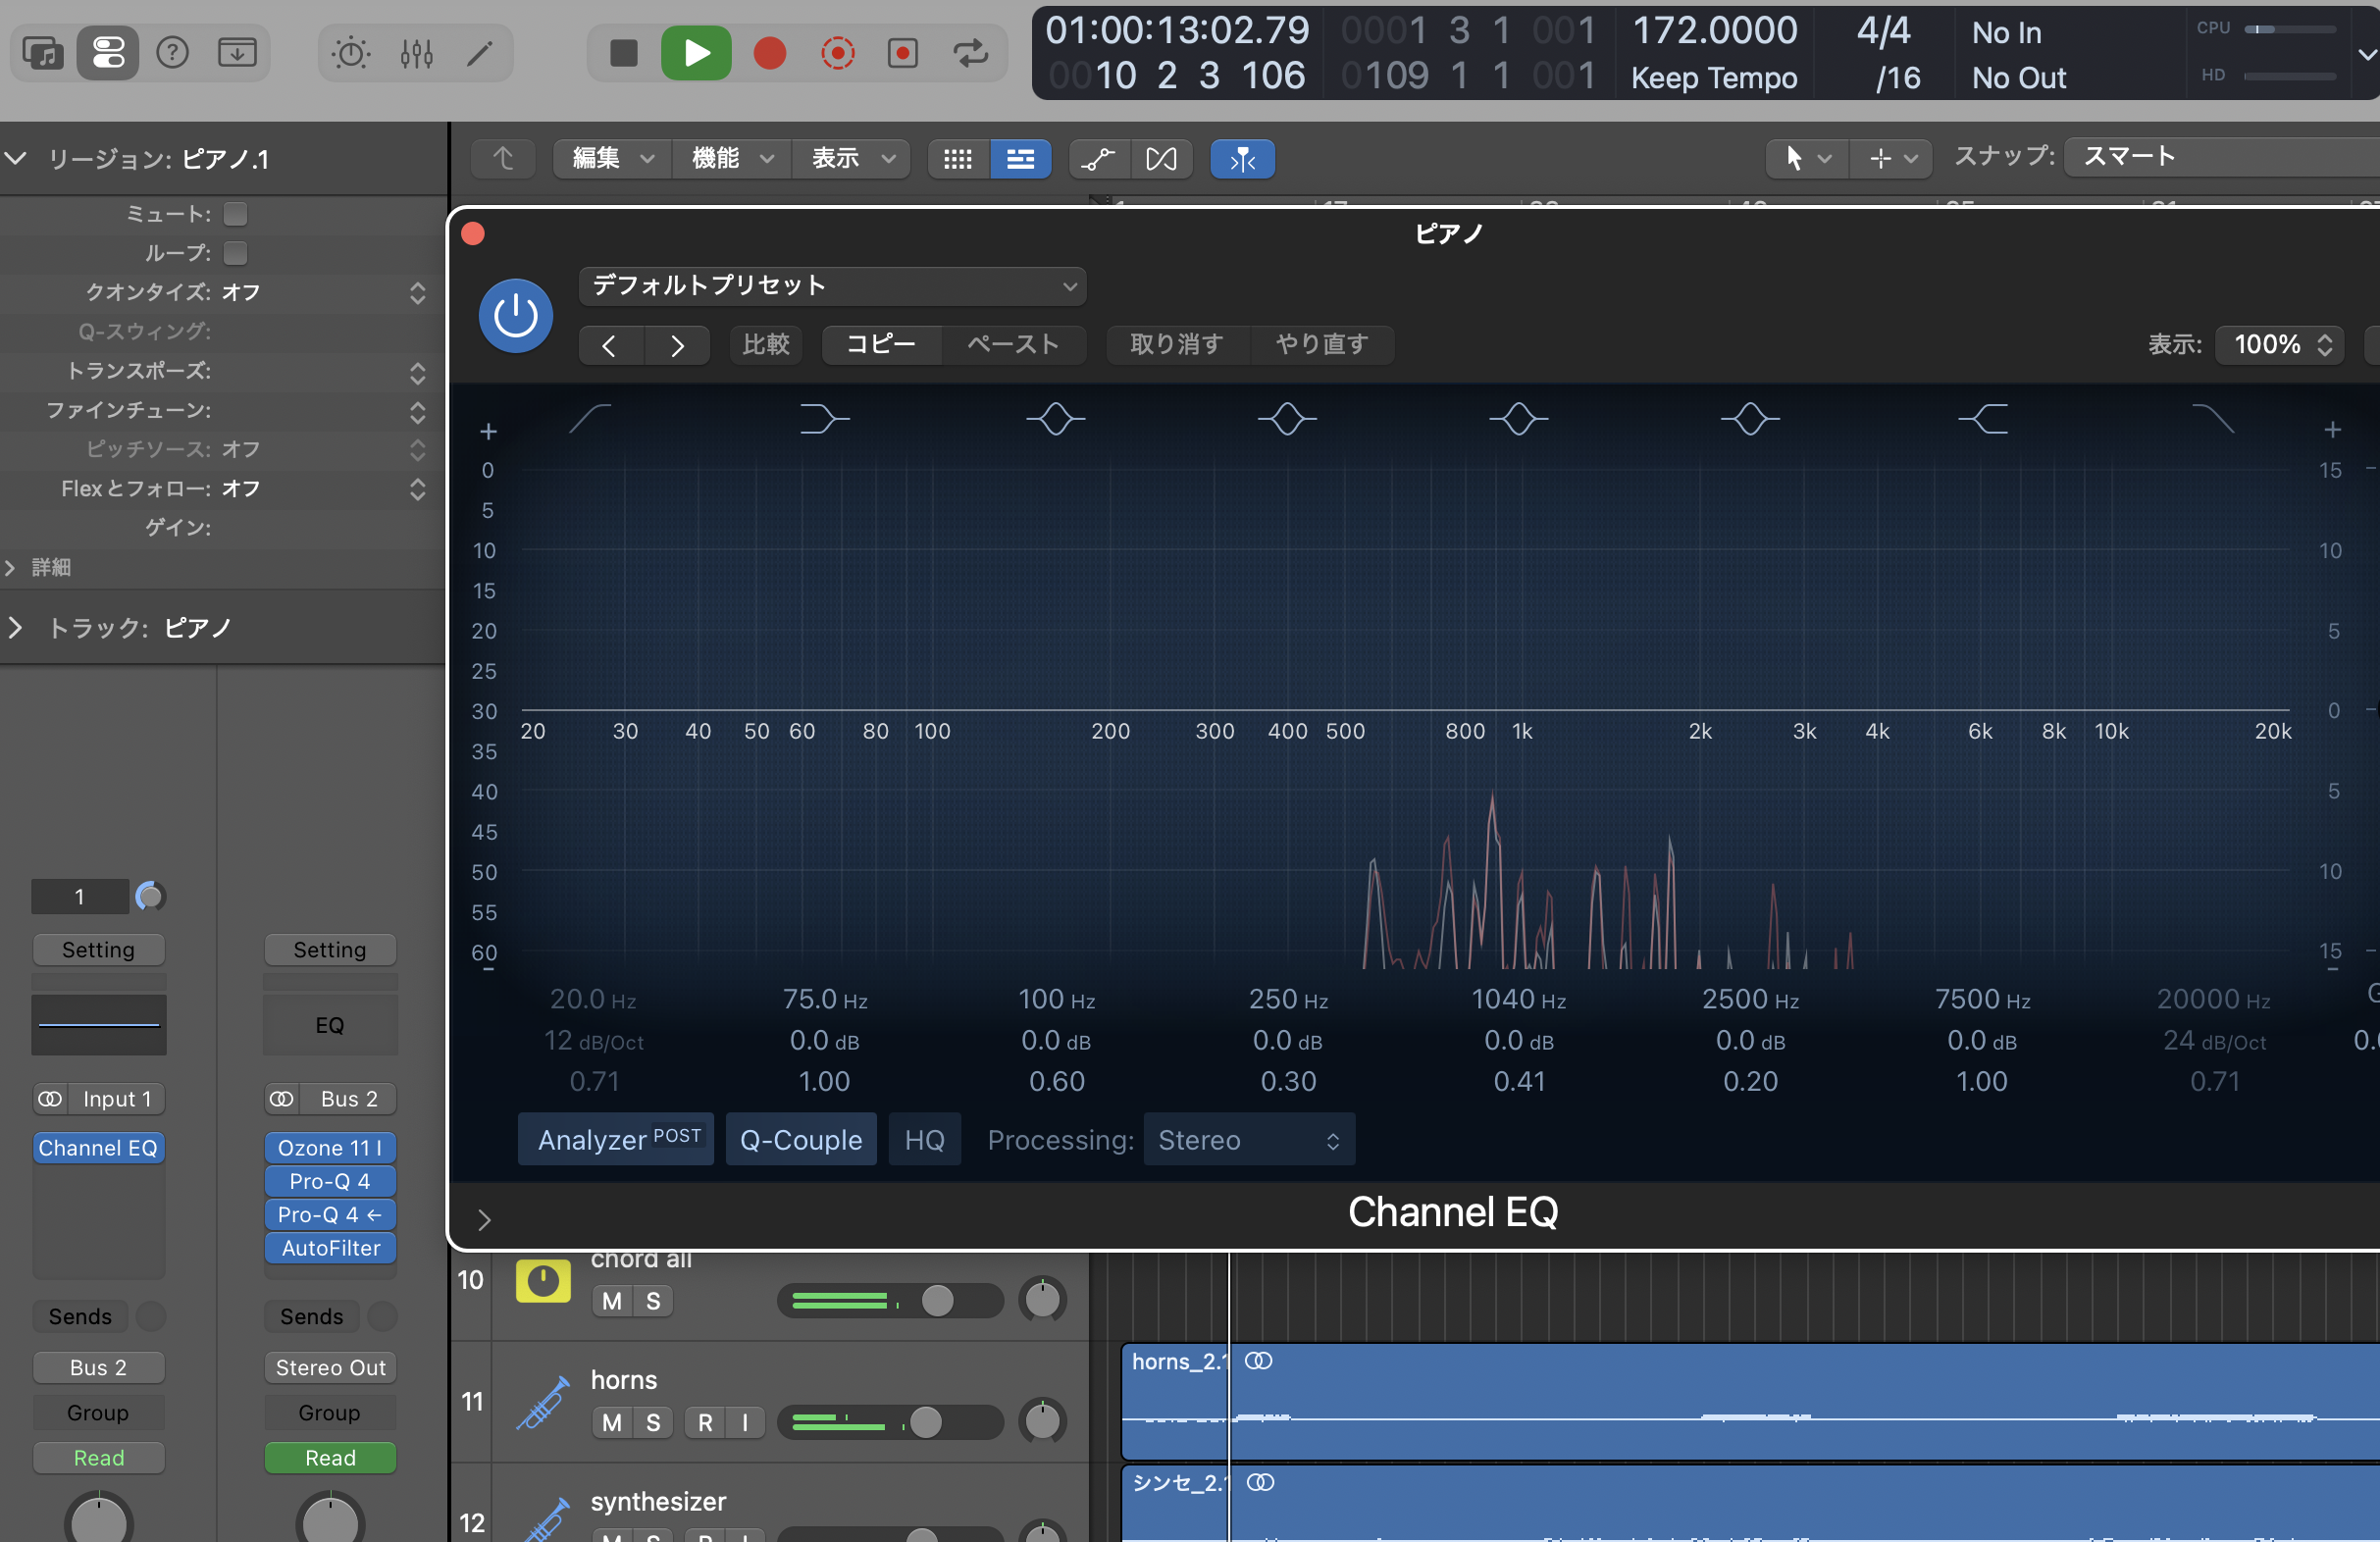2380x1542 pixels.
Task: Check the ループ checkbox
Action: tap(235, 253)
